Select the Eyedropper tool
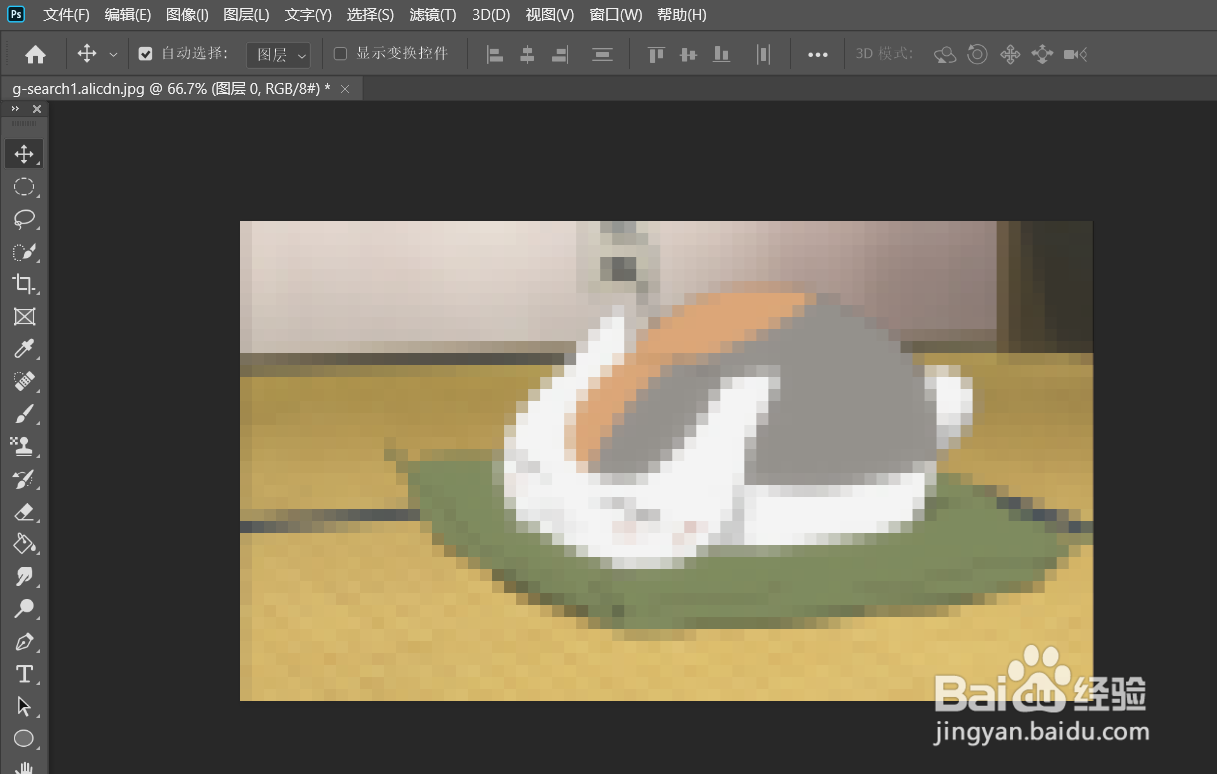Screen dimensions: 1217x774 (x=24, y=349)
